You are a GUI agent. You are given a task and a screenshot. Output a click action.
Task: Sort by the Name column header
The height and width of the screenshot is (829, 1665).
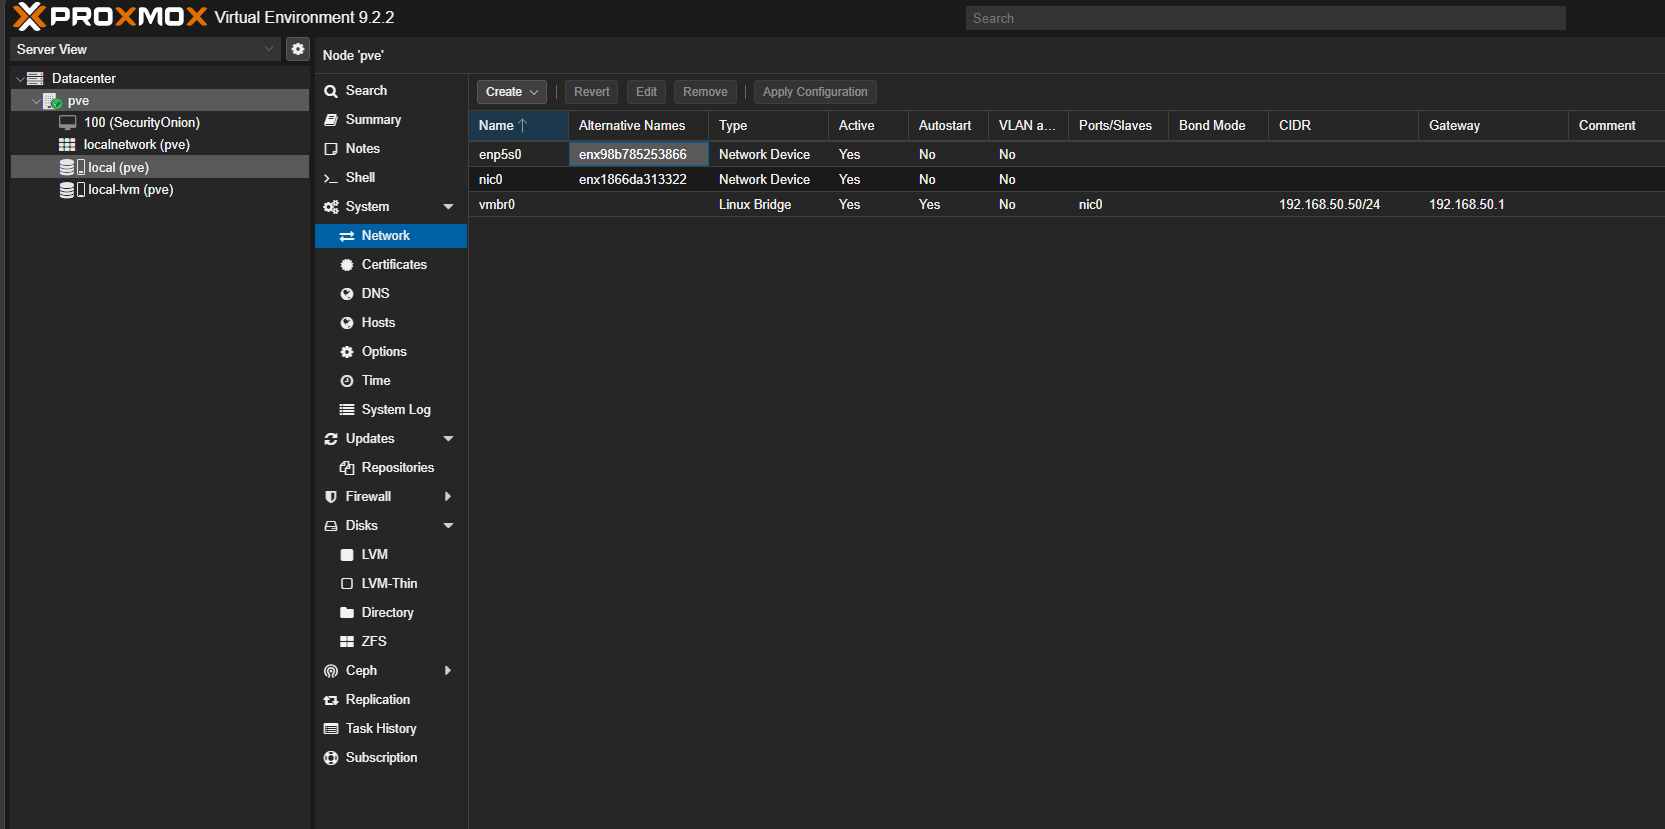click(x=518, y=126)
